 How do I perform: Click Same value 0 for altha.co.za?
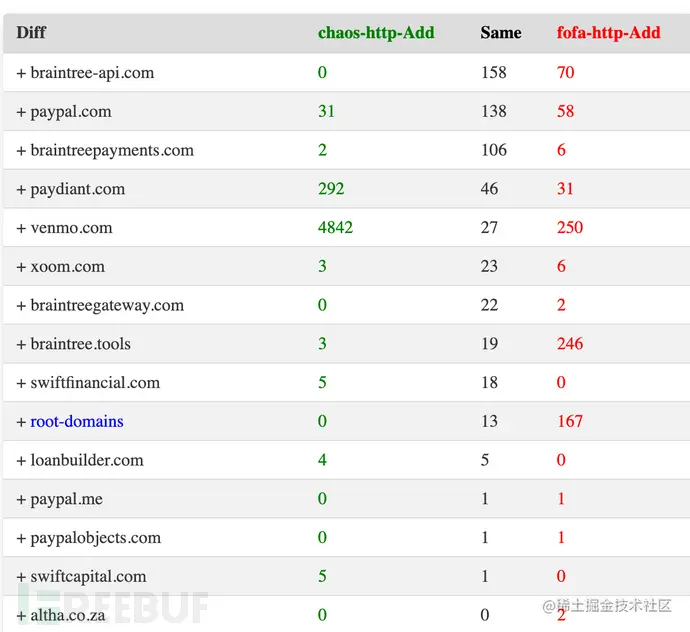(x=485, y=615)
